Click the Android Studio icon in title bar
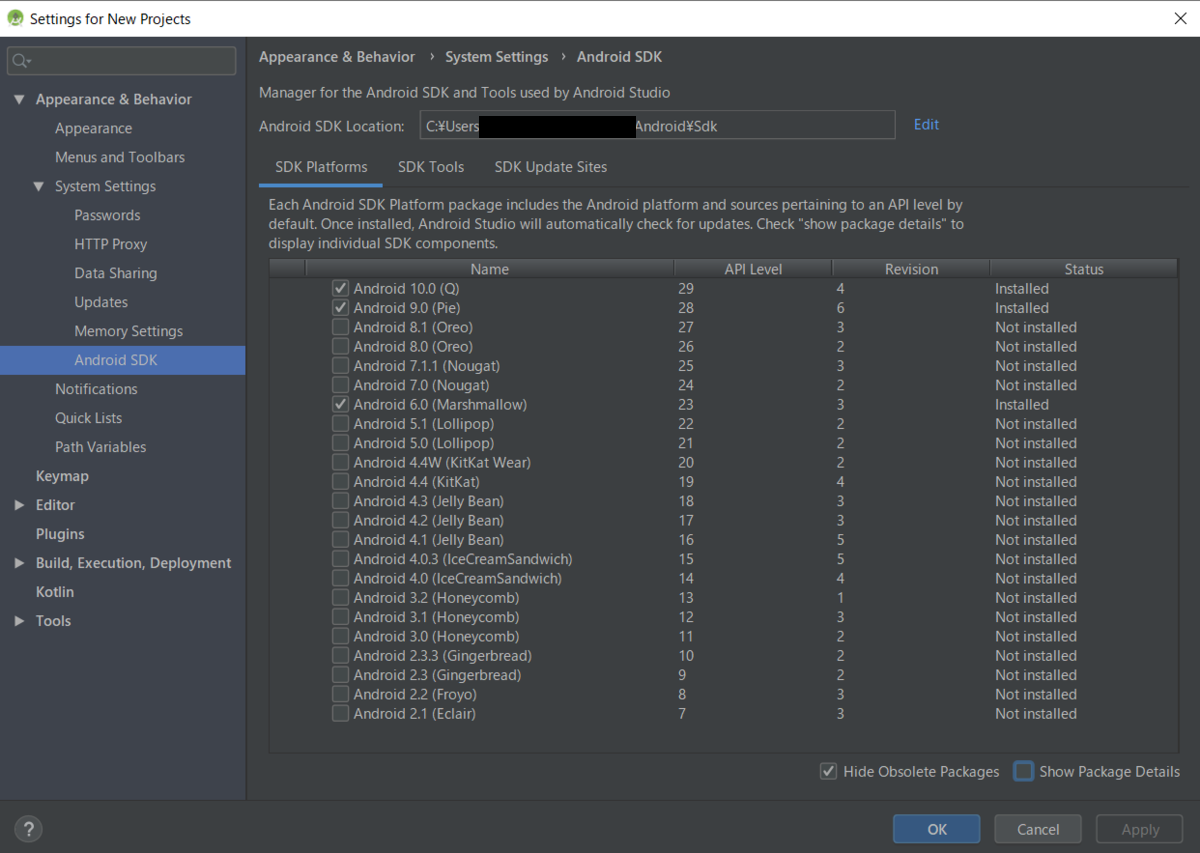Screen dimensions: 1200x853 (15, 18)
